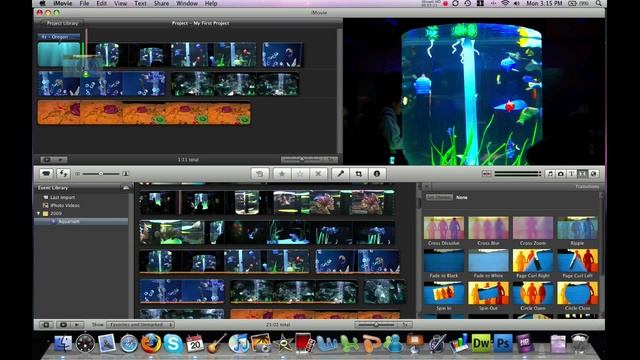Open Wi-Fi status menu
Image resolution: width=640 pixels, height=360 pixels.
pos(505,3)
